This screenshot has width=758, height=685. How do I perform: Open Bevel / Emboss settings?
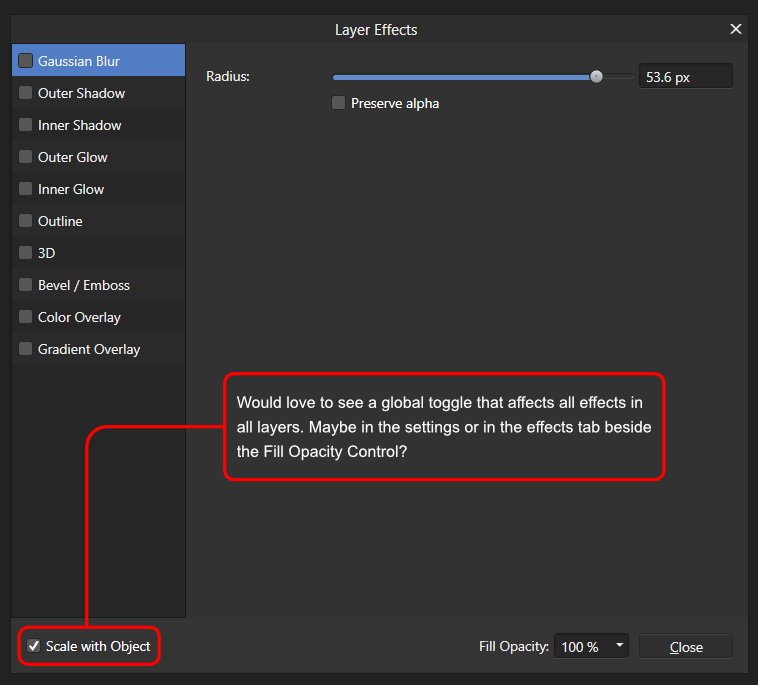tap(99, 285)
